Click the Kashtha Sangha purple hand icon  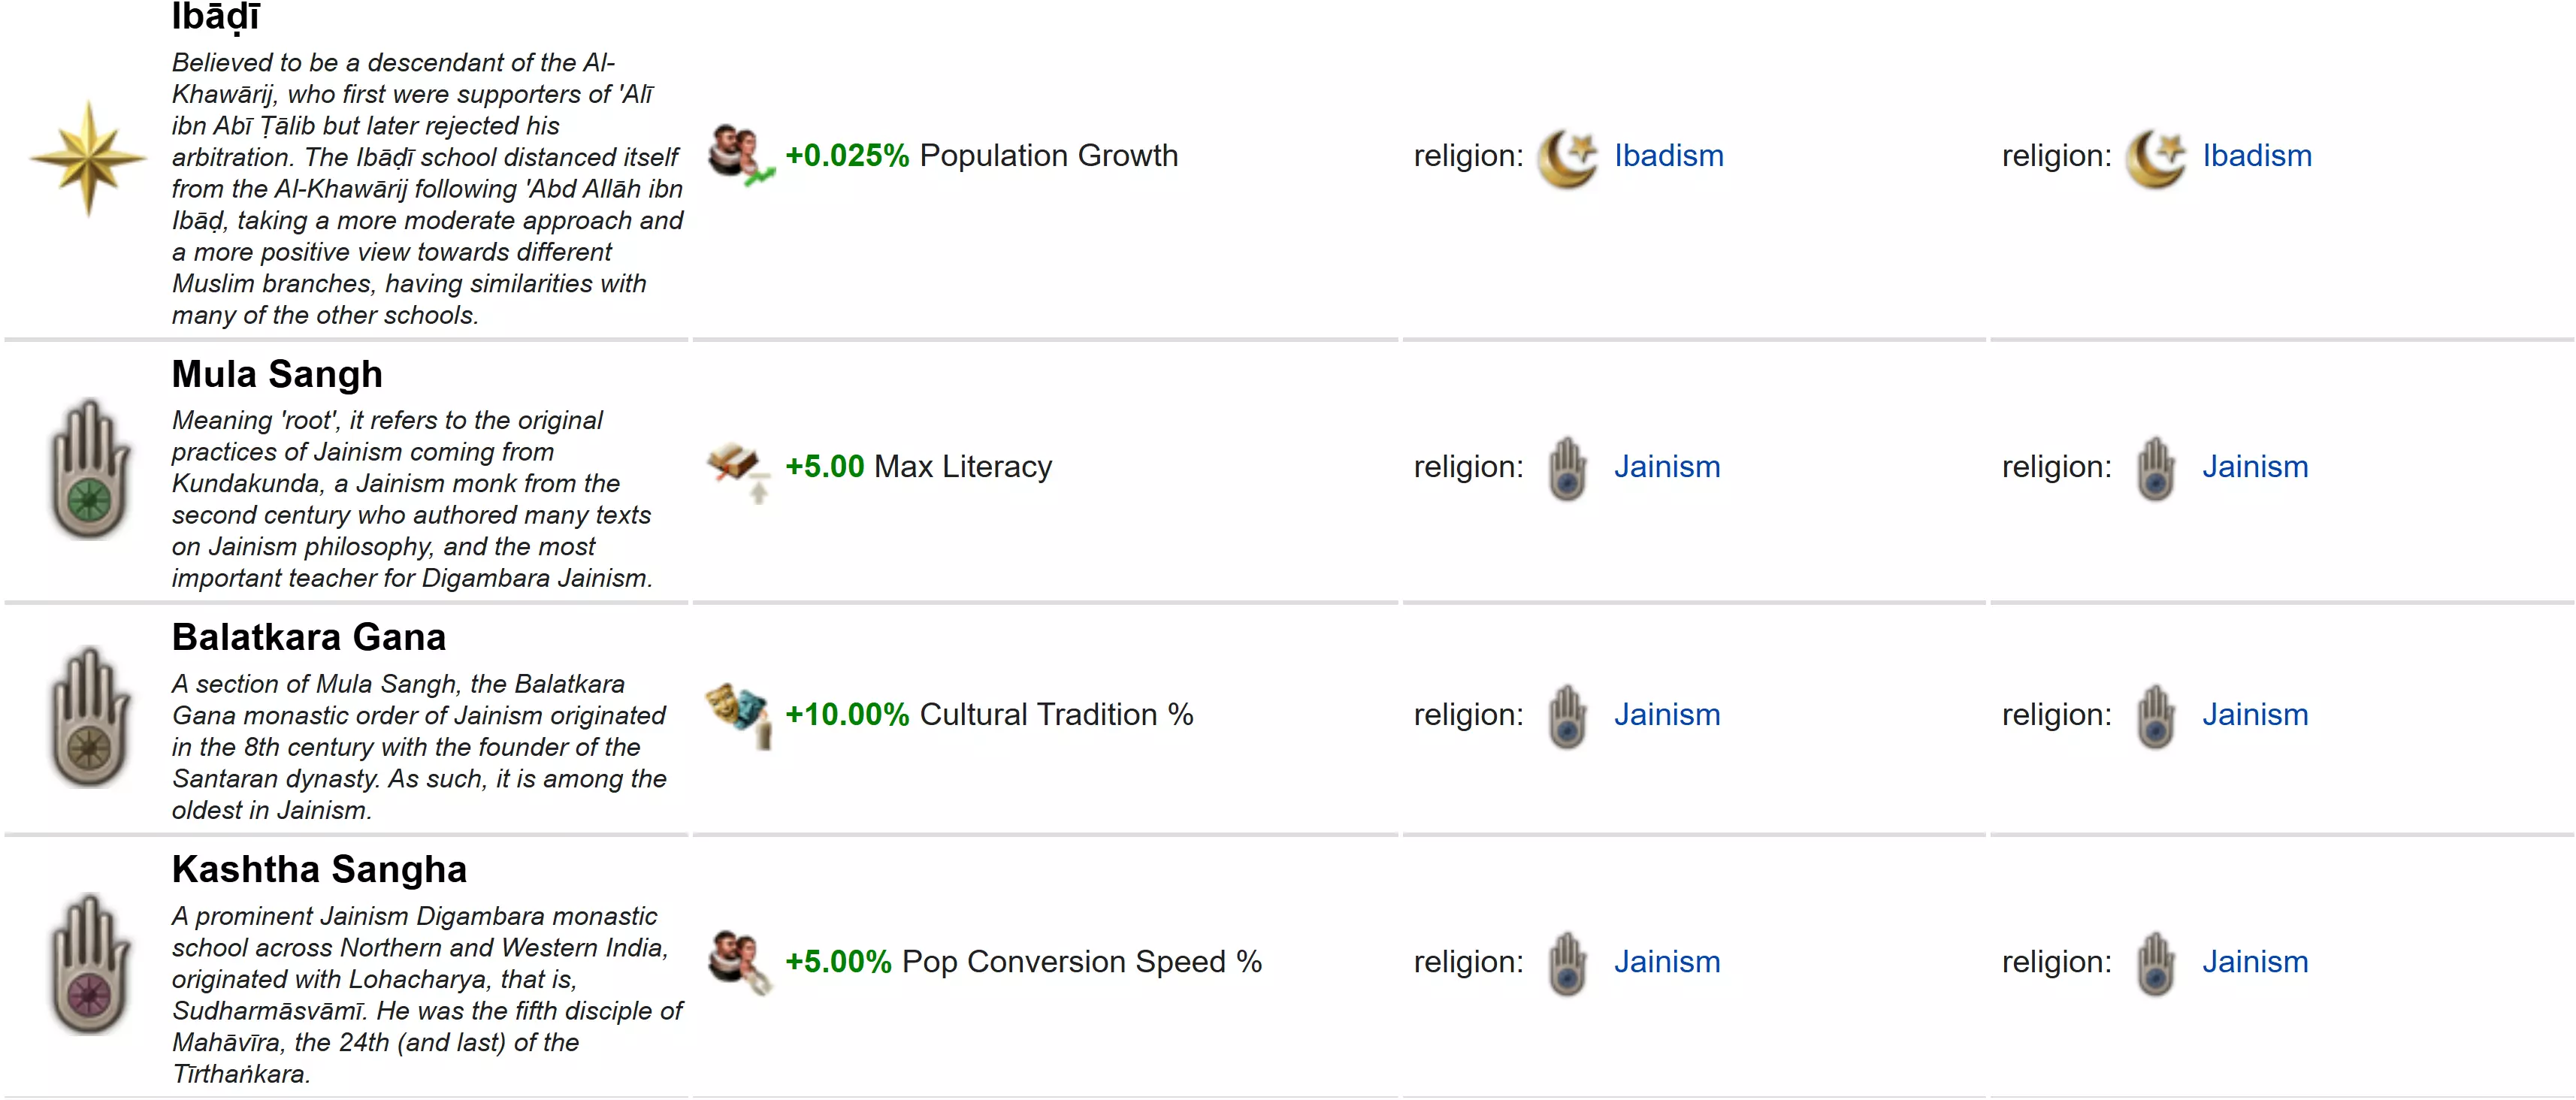point(90,964)
